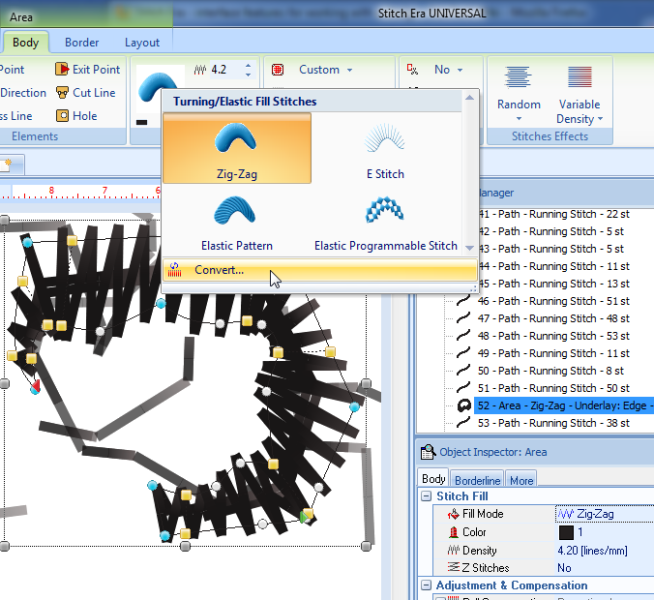Click Convert... in the stitch menu

(219, 271)
